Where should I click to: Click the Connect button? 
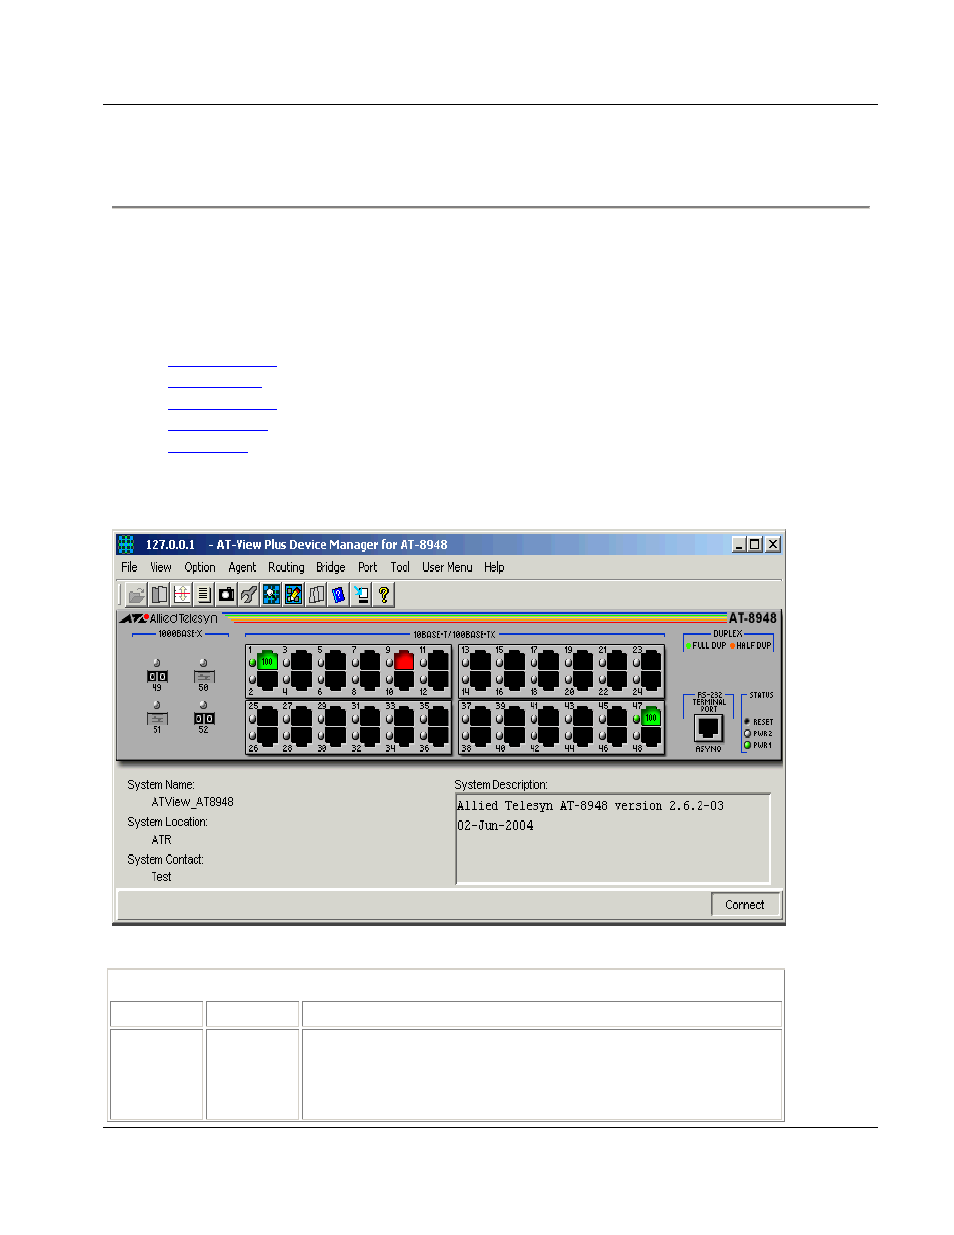(x=745, y=904)
